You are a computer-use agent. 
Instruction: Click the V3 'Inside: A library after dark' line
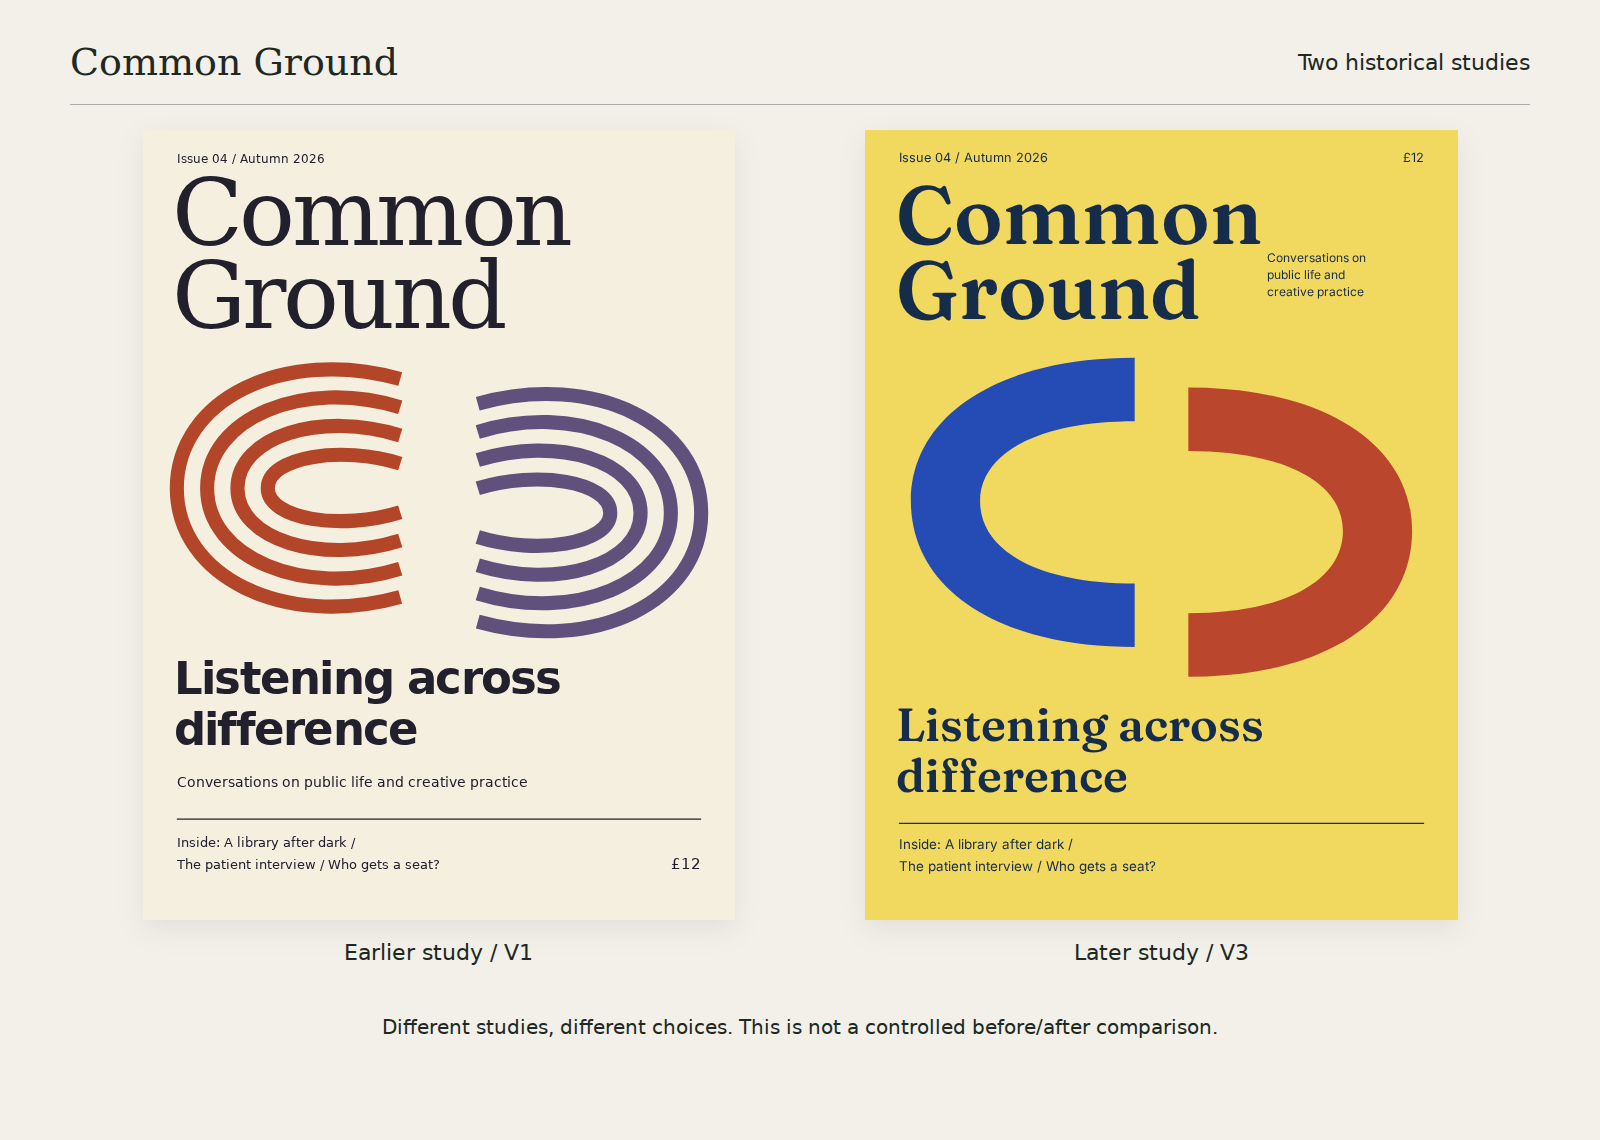tap(985, 845)
